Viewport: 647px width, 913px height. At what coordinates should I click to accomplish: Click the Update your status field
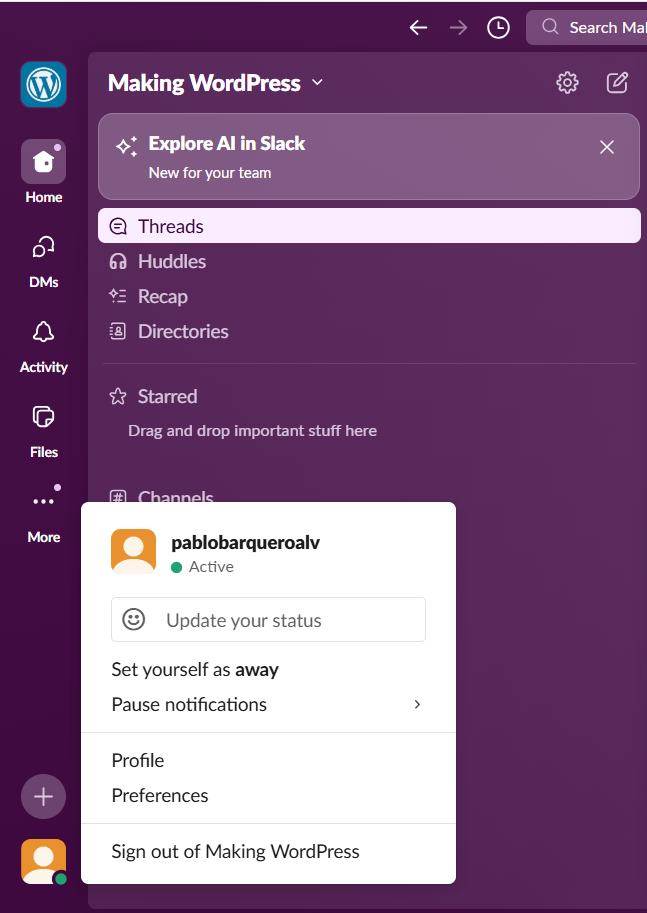click(x=268, y=620)
